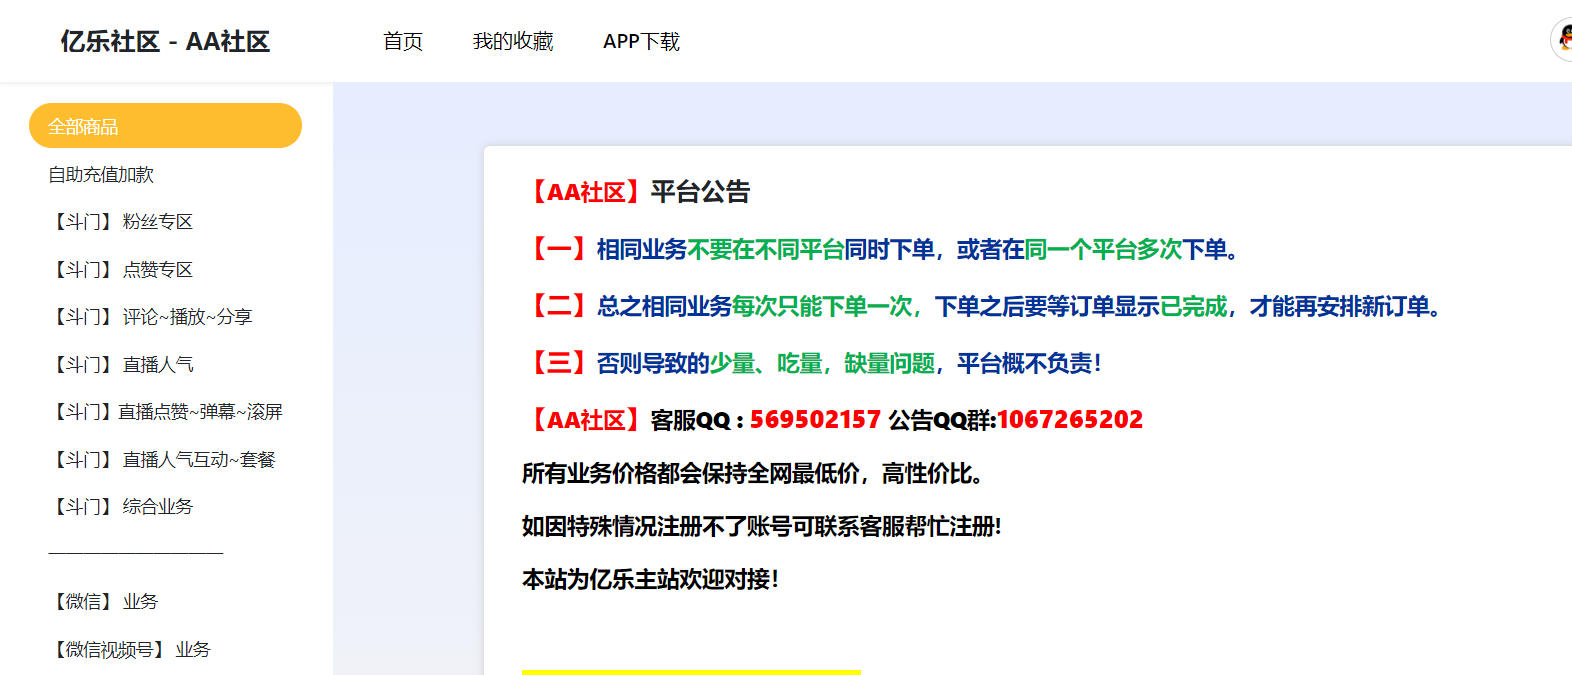Click the 亿乐社区 - AA社区 site title
The image size is (1572, 675).
click(165, 41)
